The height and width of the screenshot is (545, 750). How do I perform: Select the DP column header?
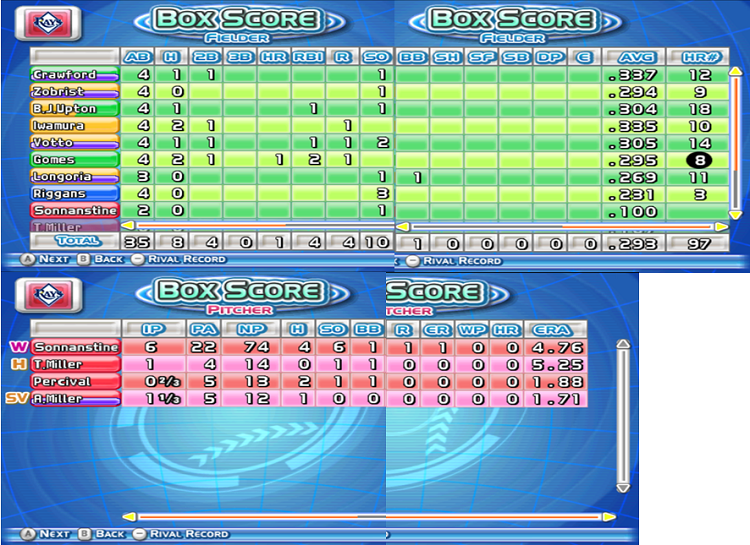[550, 57]
